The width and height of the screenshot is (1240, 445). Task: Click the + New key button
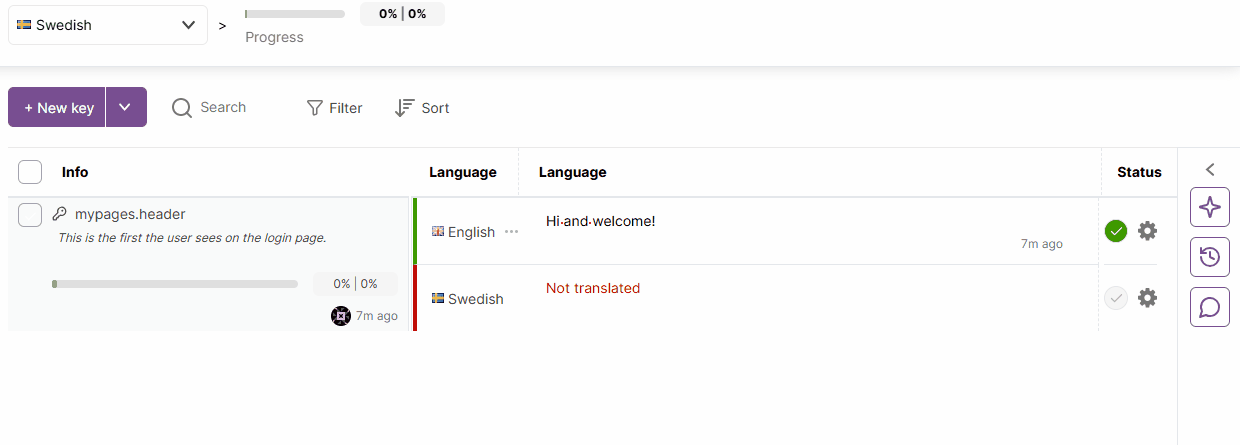[58, 107]
